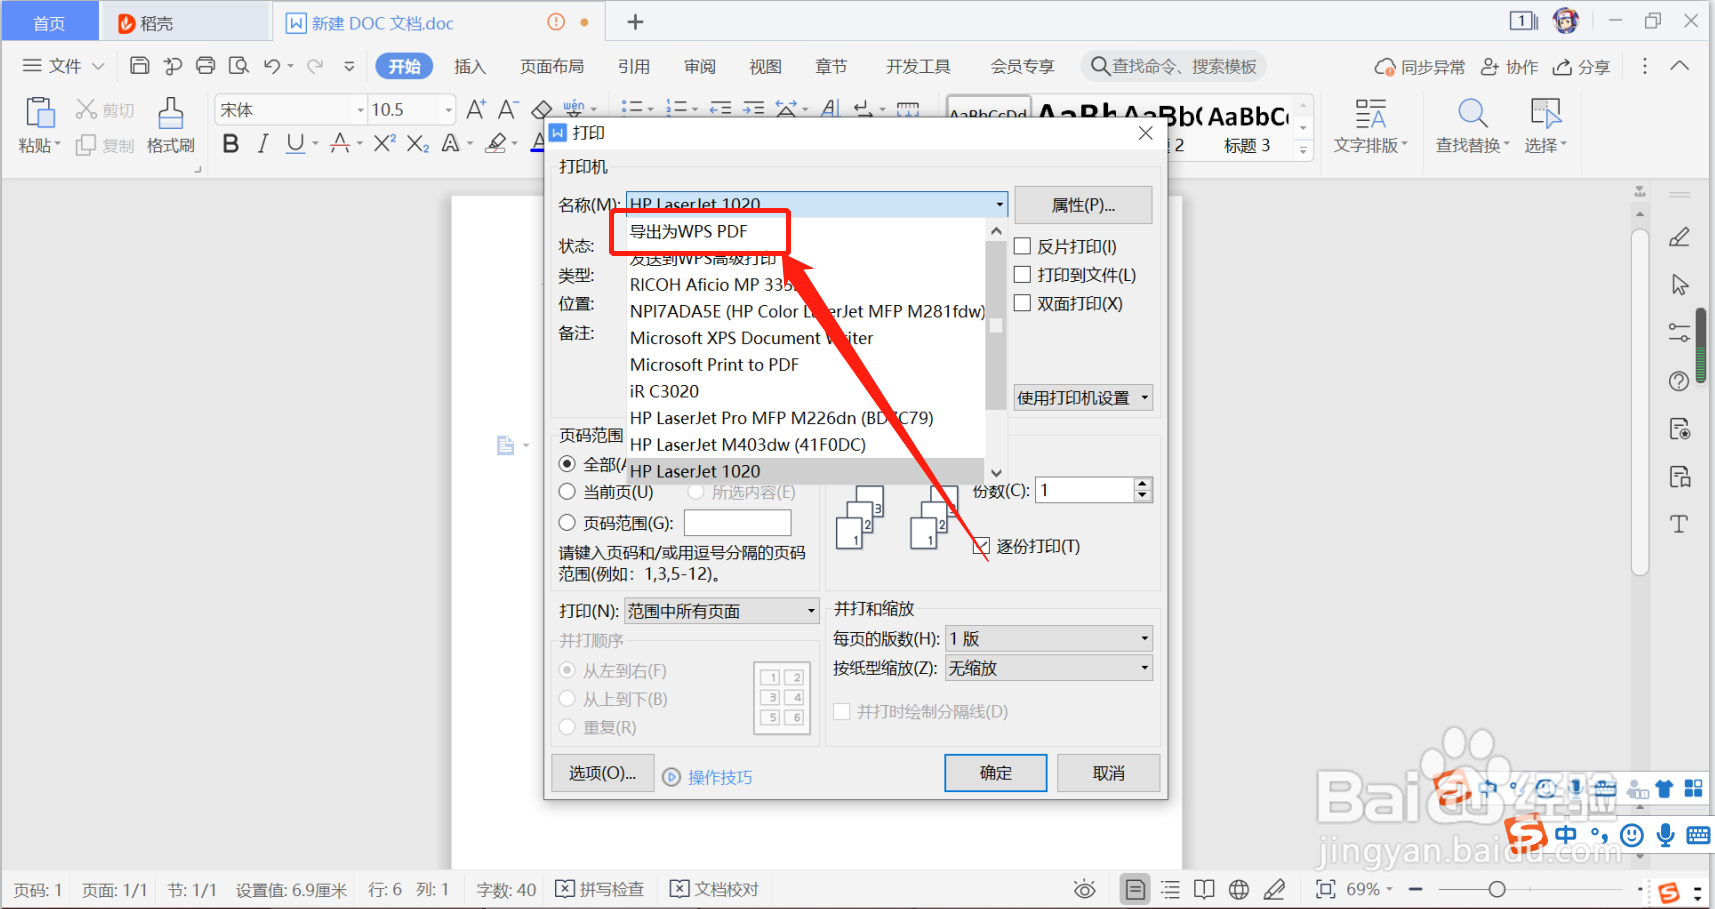The width and height of the screenshot is (1715, 909).
Task: Click the 确定 button in print dialog
Action: [996, 773]
